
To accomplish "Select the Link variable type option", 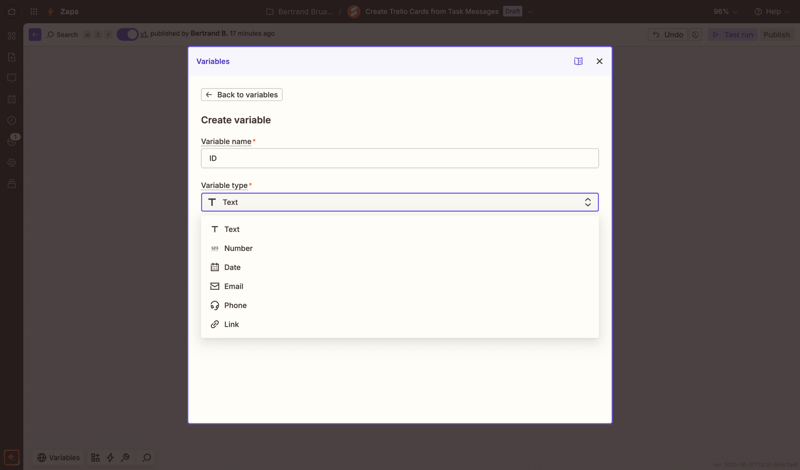I will pos(399,324).
